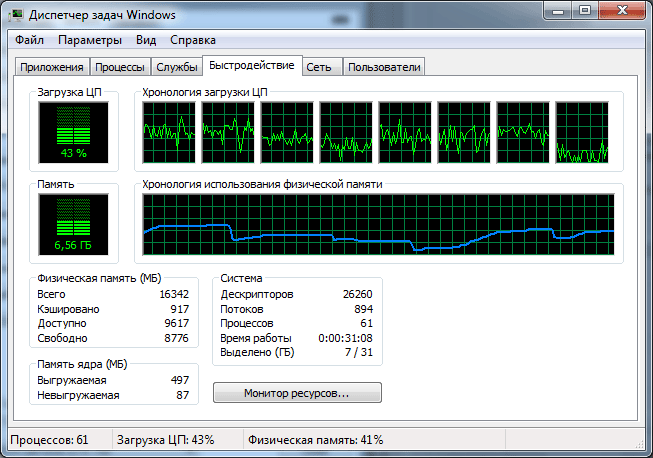The image size is (653, 458).
Task: Close the Task Manager window
Action: 622,14
